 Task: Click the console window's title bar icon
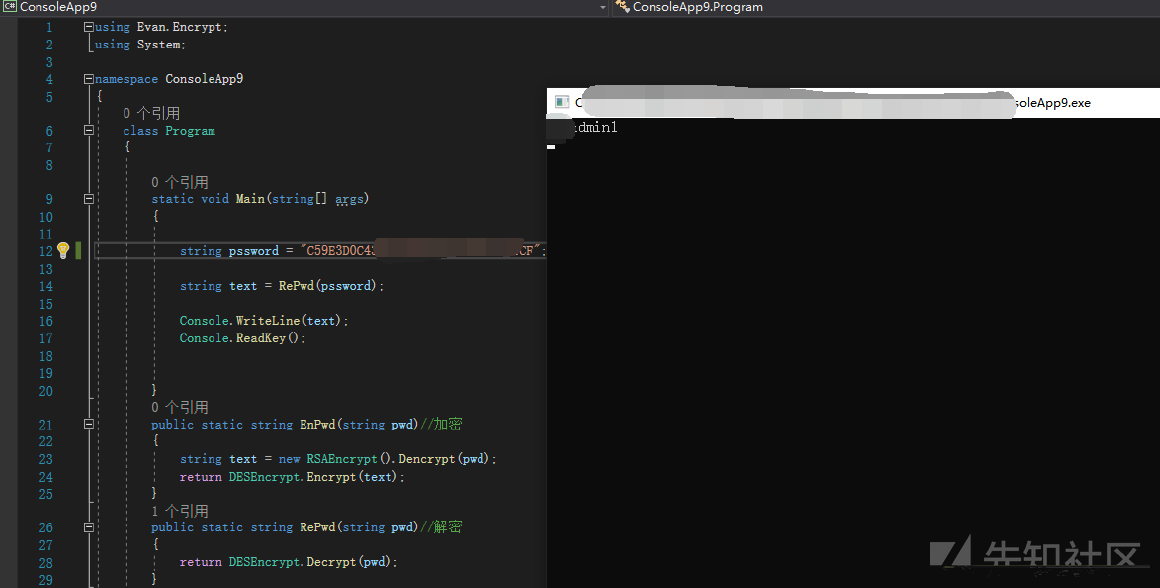pos(562,102)
